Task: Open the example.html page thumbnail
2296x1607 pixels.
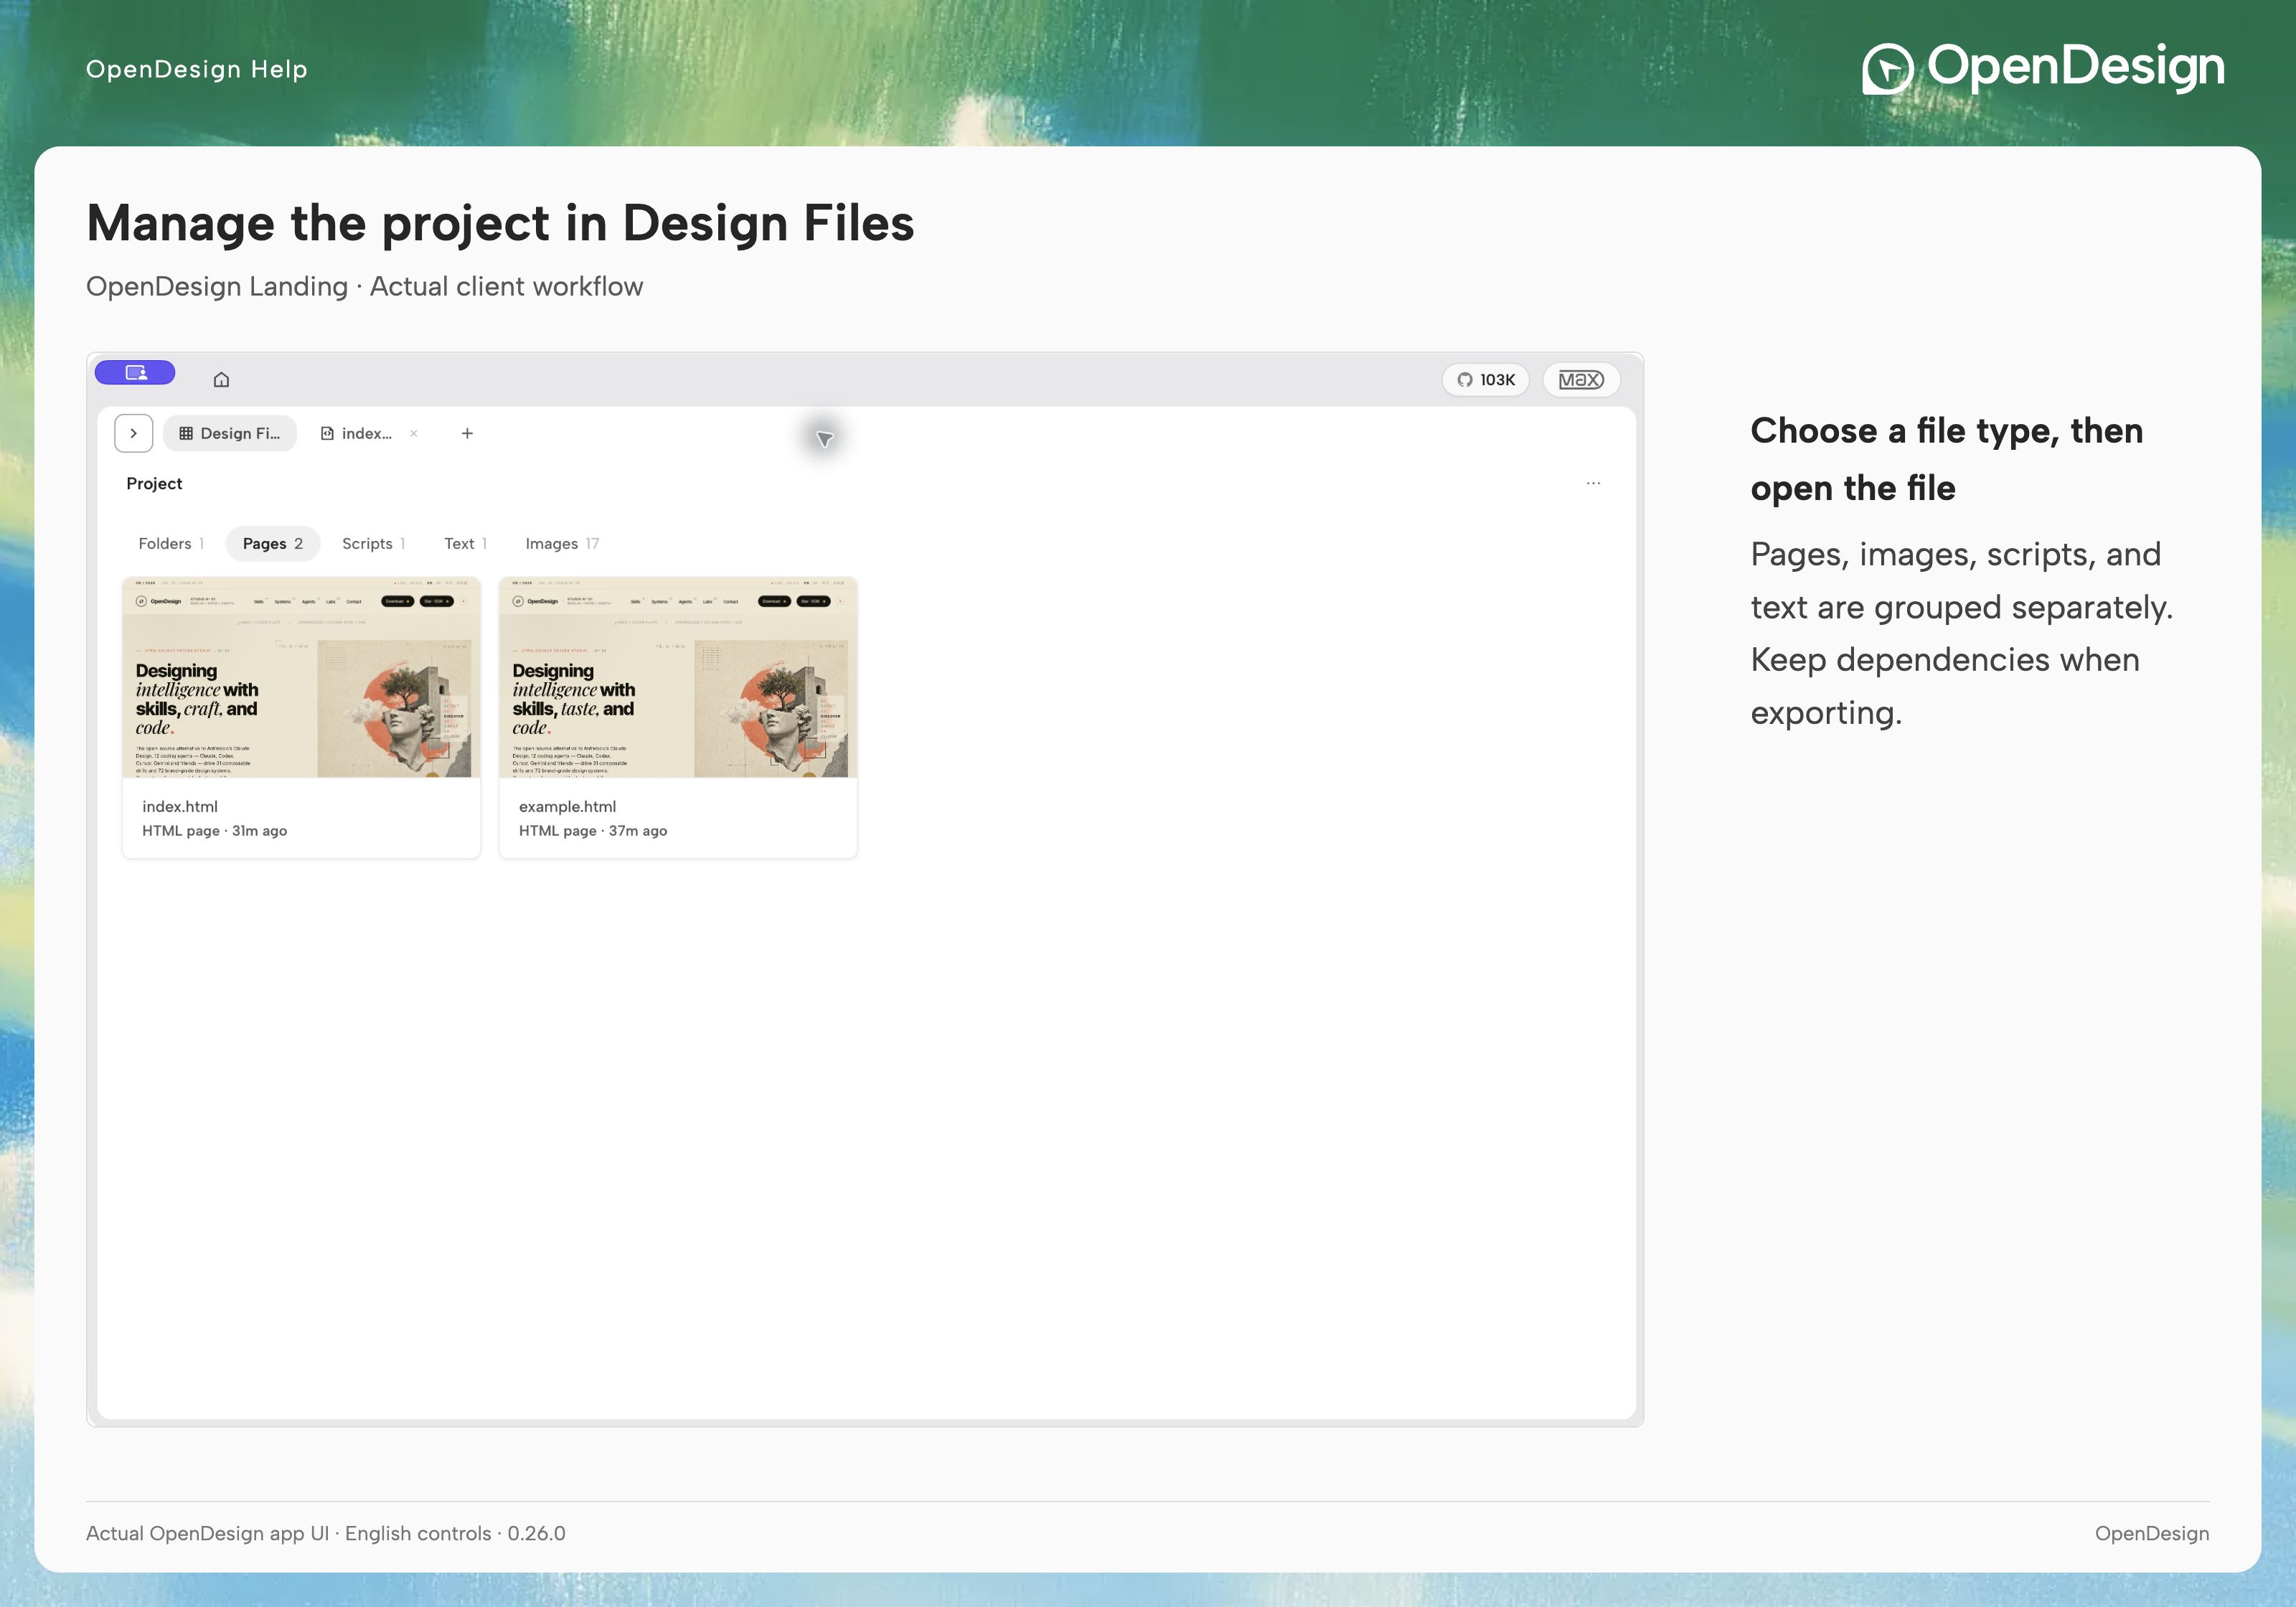Action: (x=678, y=678)
